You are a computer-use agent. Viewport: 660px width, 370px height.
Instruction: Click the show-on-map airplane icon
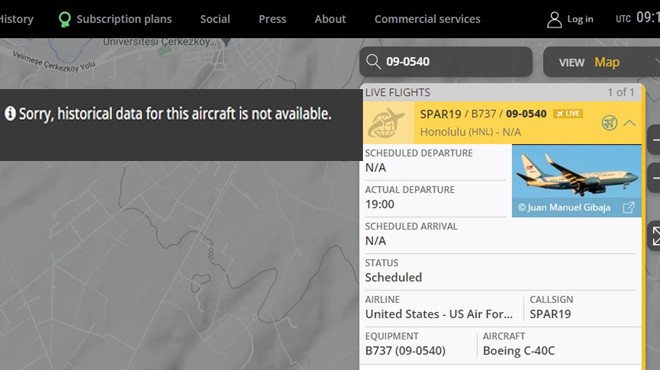609,123
